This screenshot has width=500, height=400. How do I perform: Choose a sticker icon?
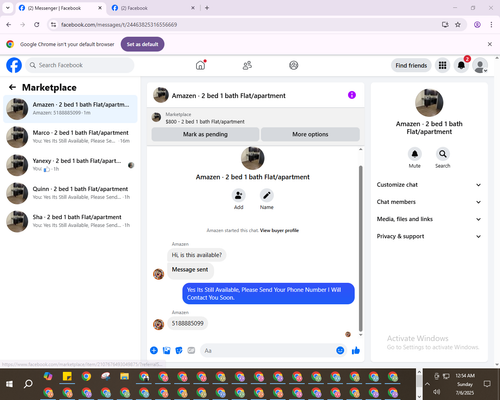click(179, 350)
